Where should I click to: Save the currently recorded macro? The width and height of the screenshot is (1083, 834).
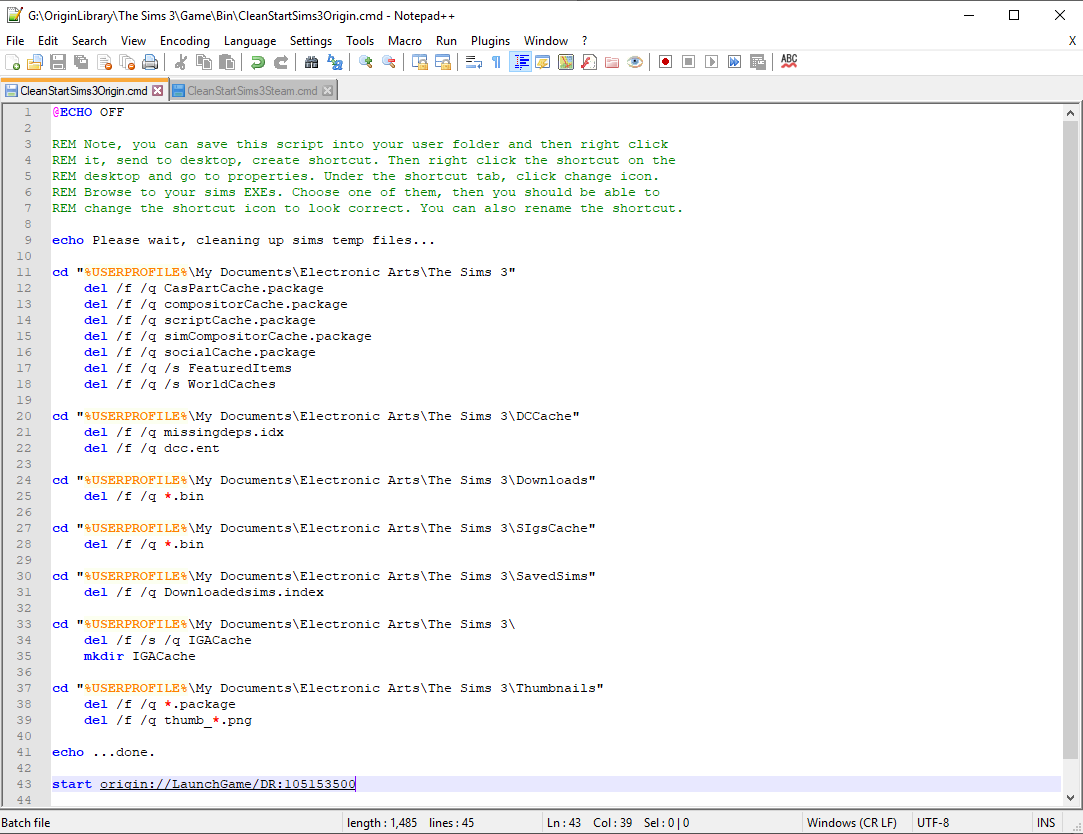tap(758, 62)
